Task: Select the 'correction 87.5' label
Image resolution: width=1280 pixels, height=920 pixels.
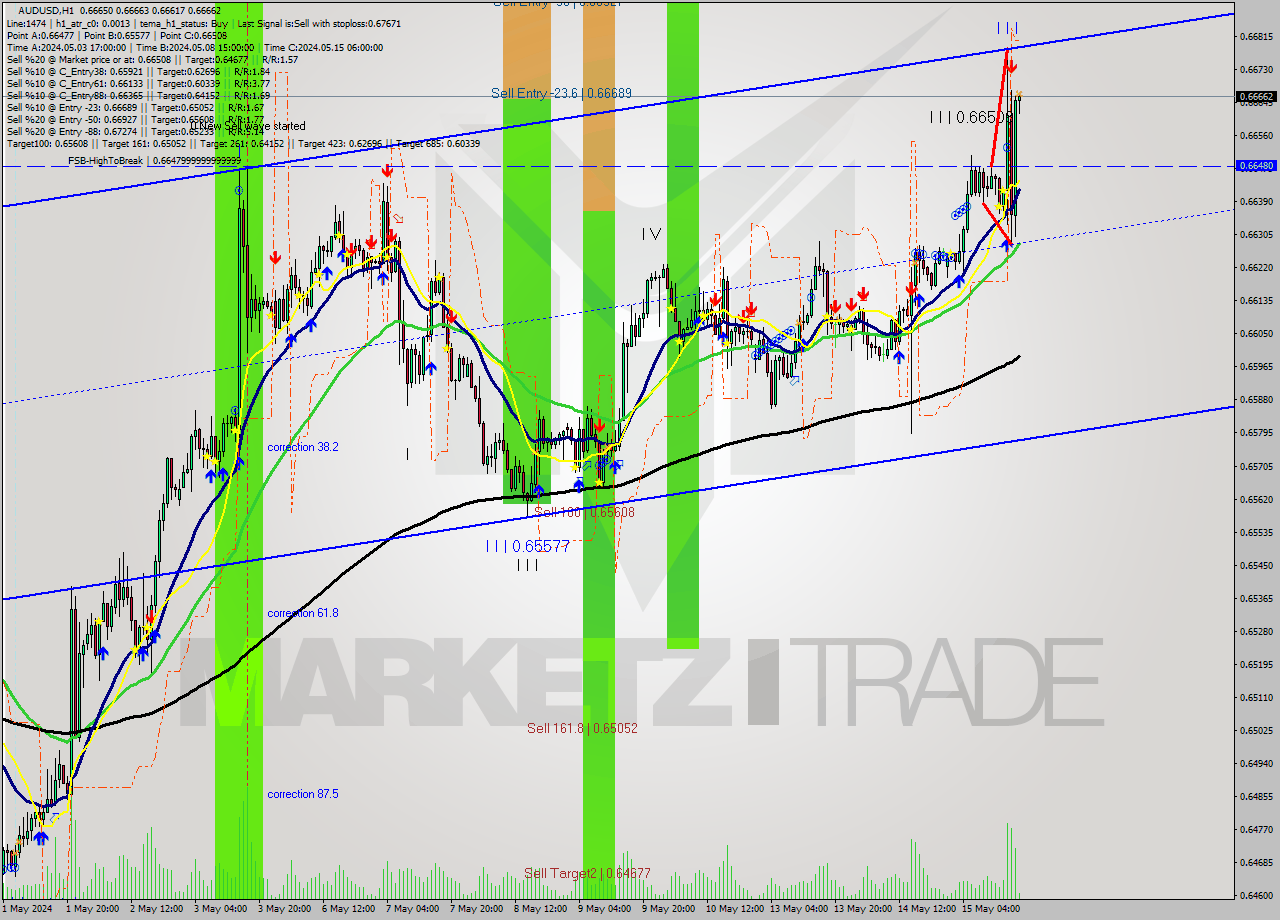Action: 302,794
